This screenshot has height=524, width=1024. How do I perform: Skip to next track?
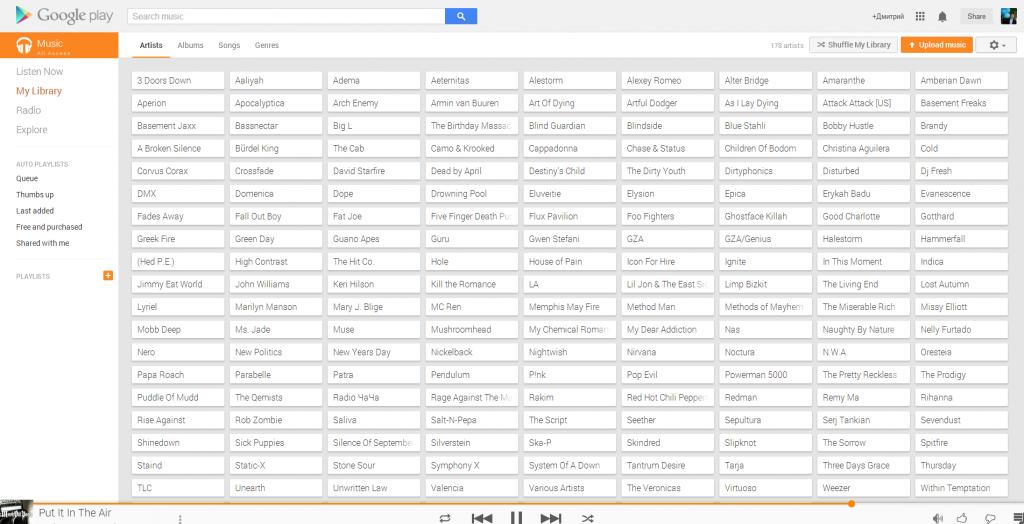551,518
